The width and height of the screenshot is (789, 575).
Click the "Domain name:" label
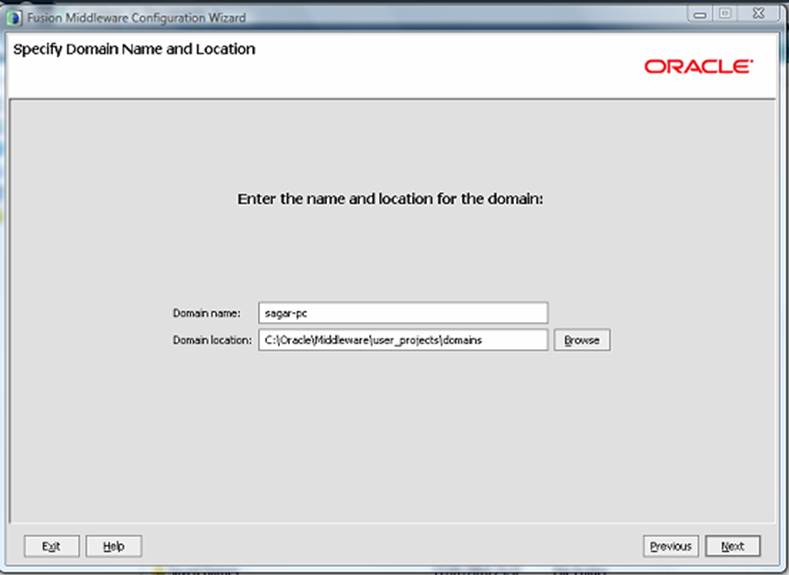[206, 313]
